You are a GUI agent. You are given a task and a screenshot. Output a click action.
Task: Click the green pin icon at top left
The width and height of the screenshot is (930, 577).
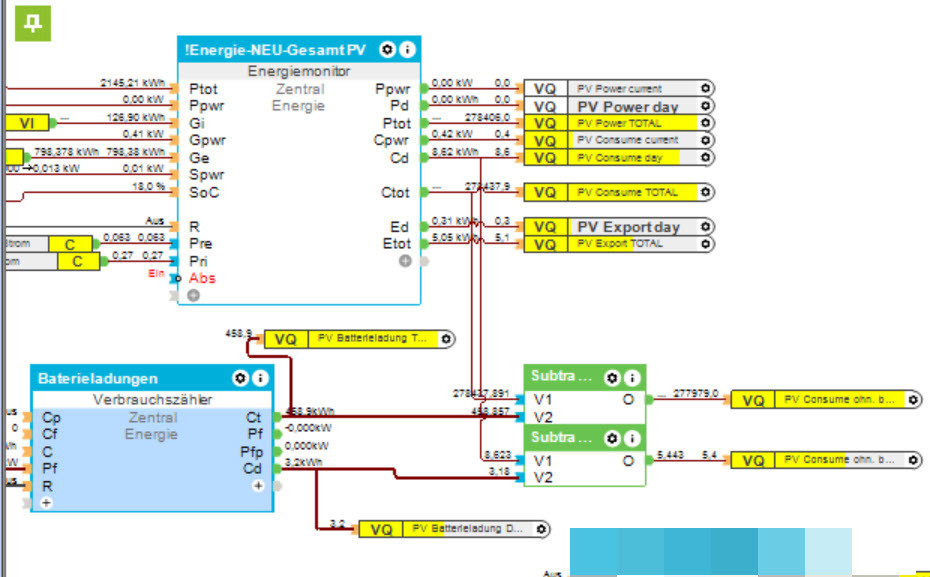click(33, 24)
